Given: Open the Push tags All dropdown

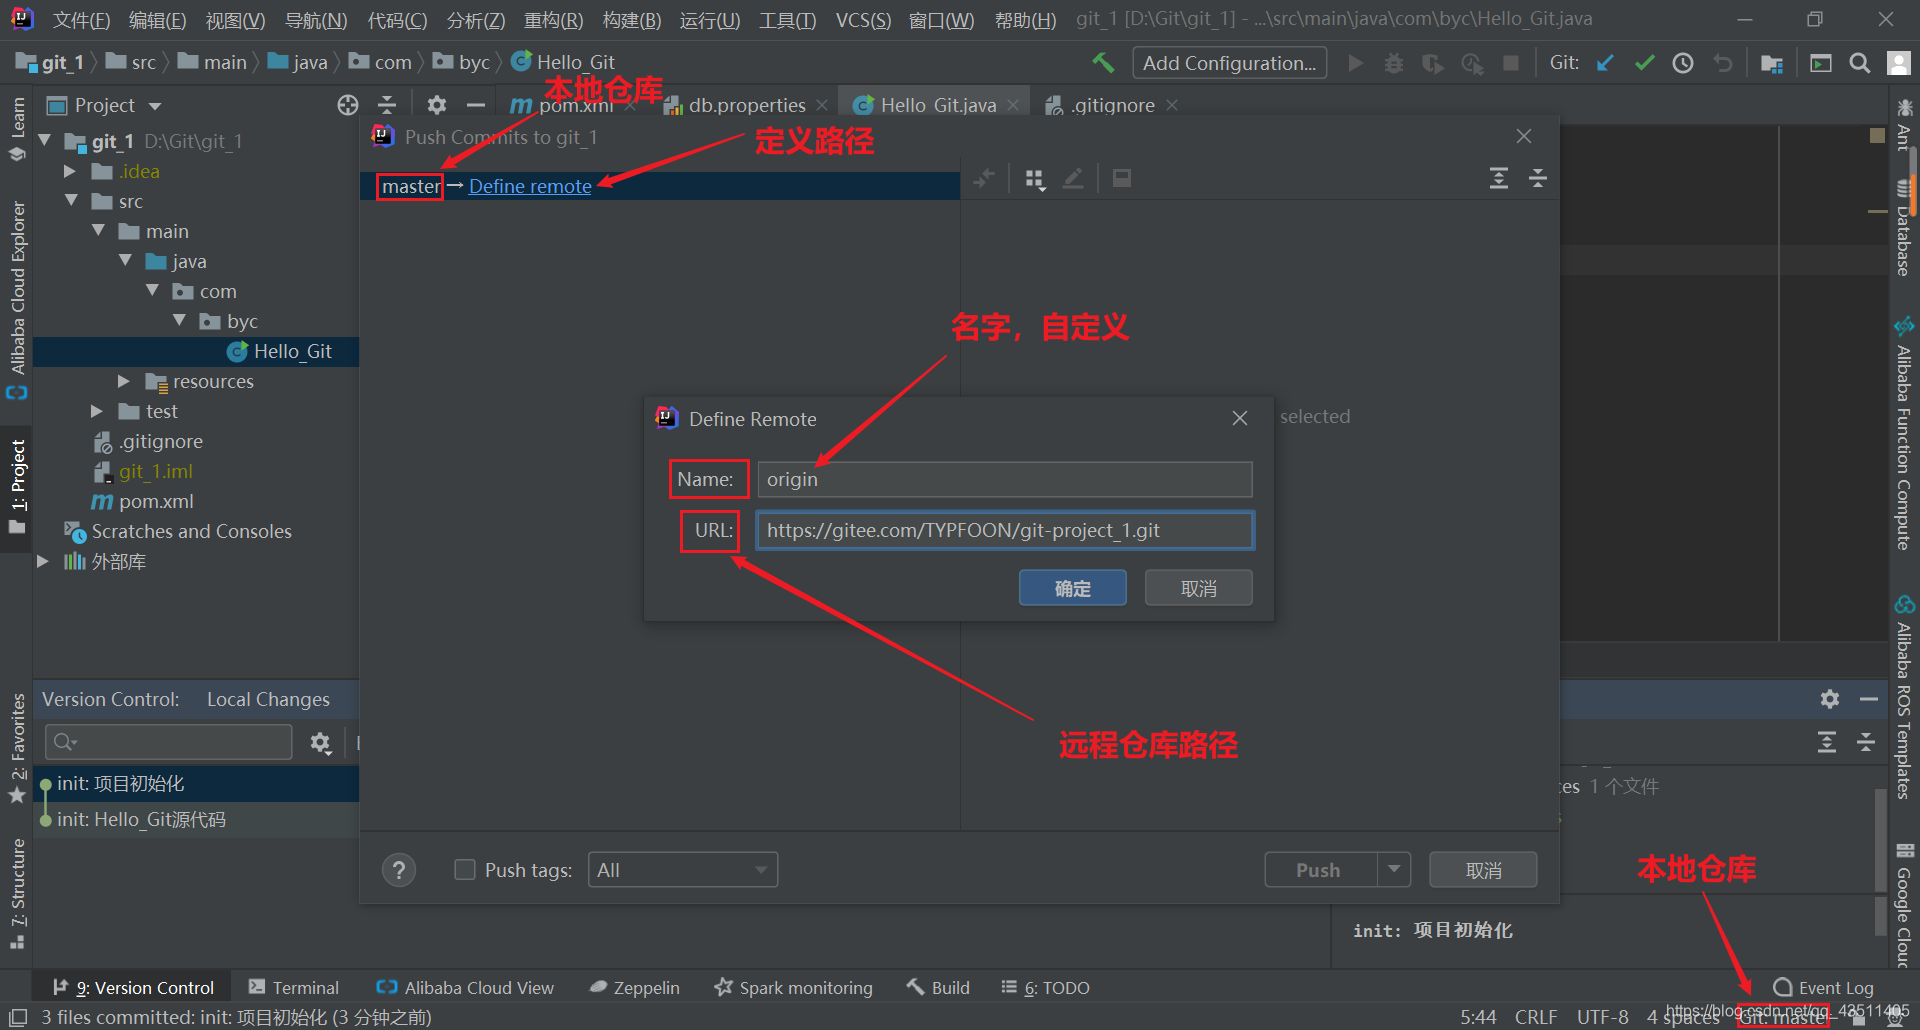Looking at the screenshot, I should (682, 870).
